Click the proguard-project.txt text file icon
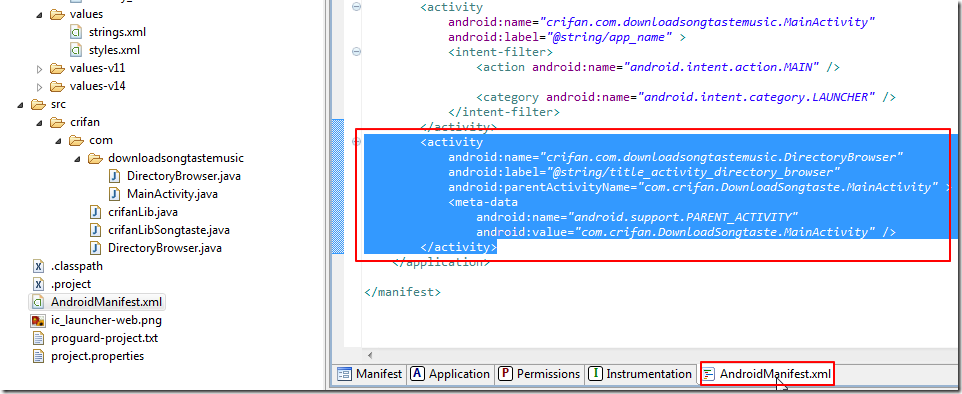 pos(38,338)
